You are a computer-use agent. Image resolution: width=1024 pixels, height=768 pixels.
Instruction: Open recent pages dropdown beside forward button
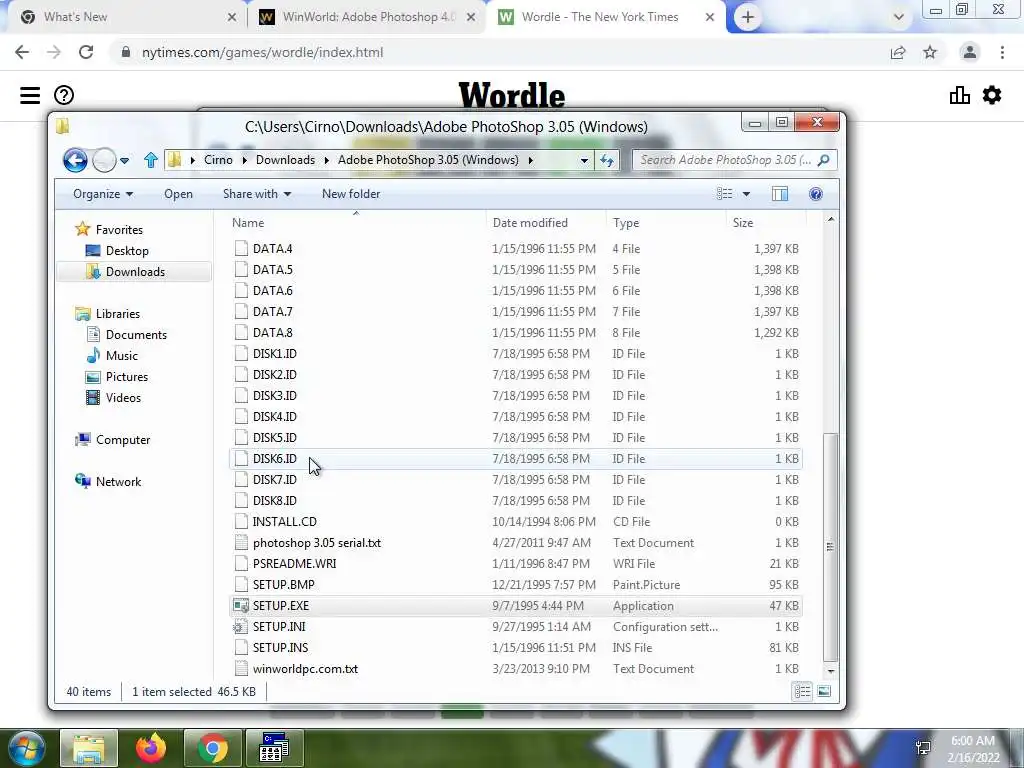point(124,160)
